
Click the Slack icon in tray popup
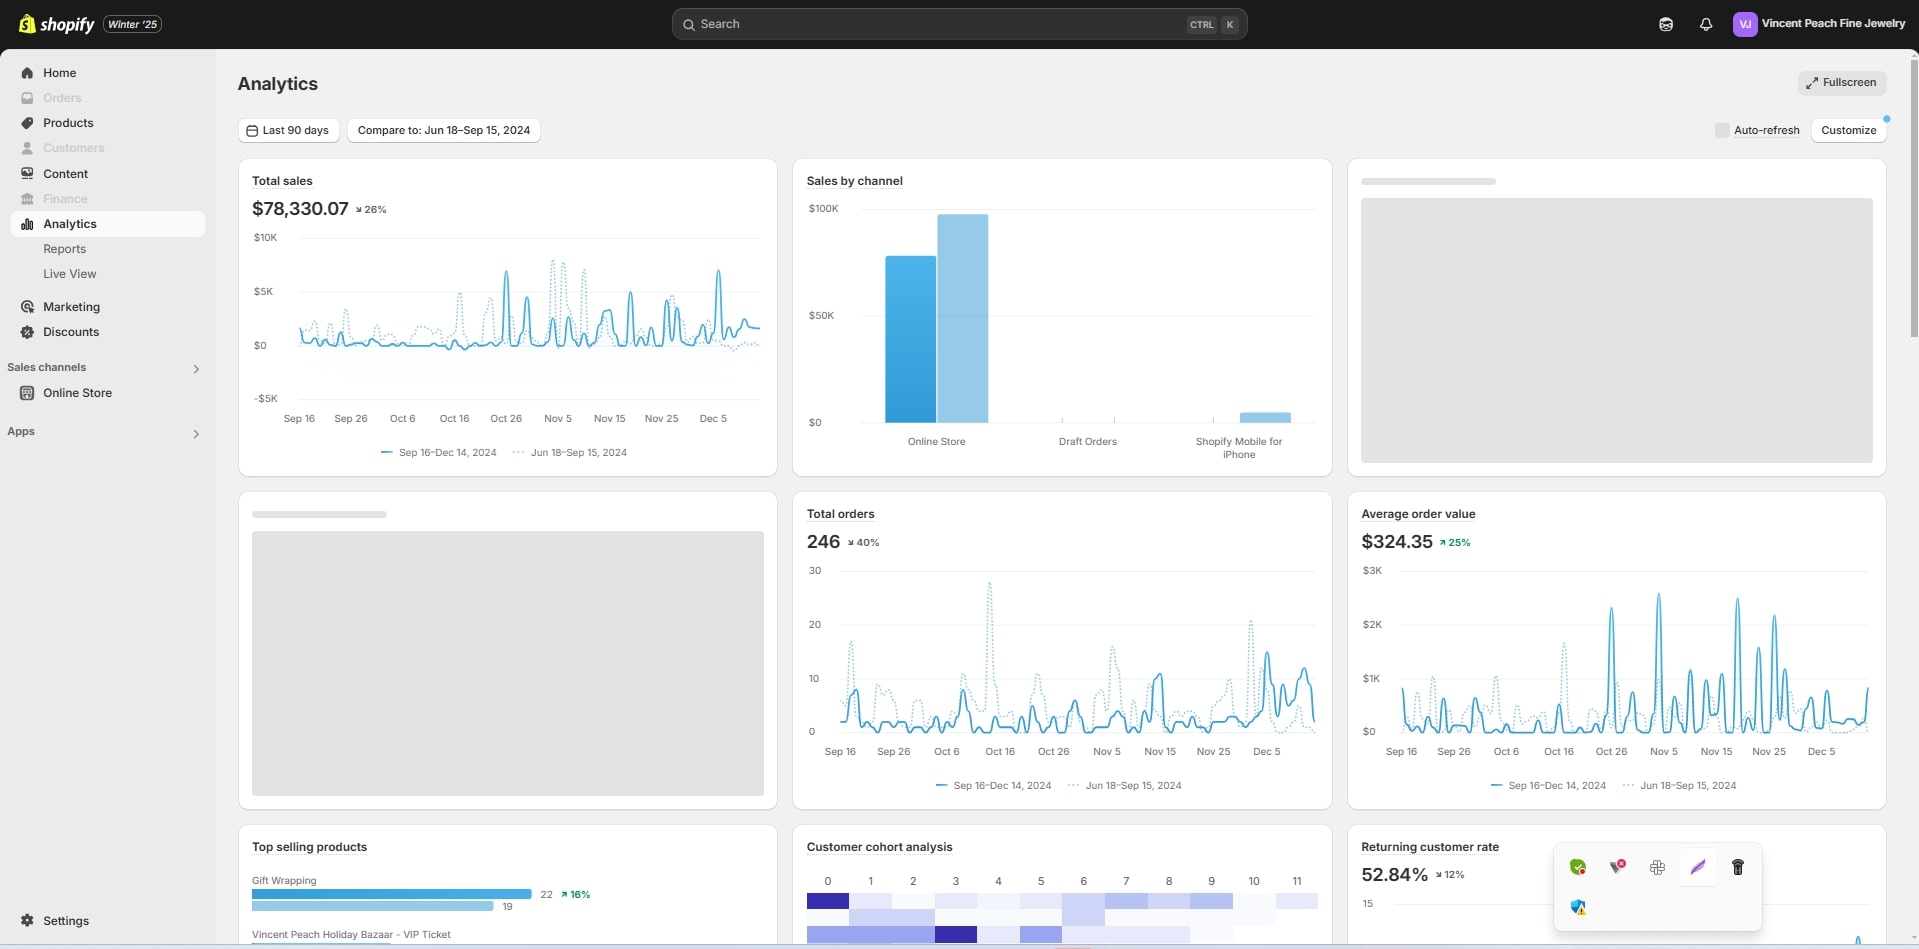pyautogui.click(x=1657, y=867)
